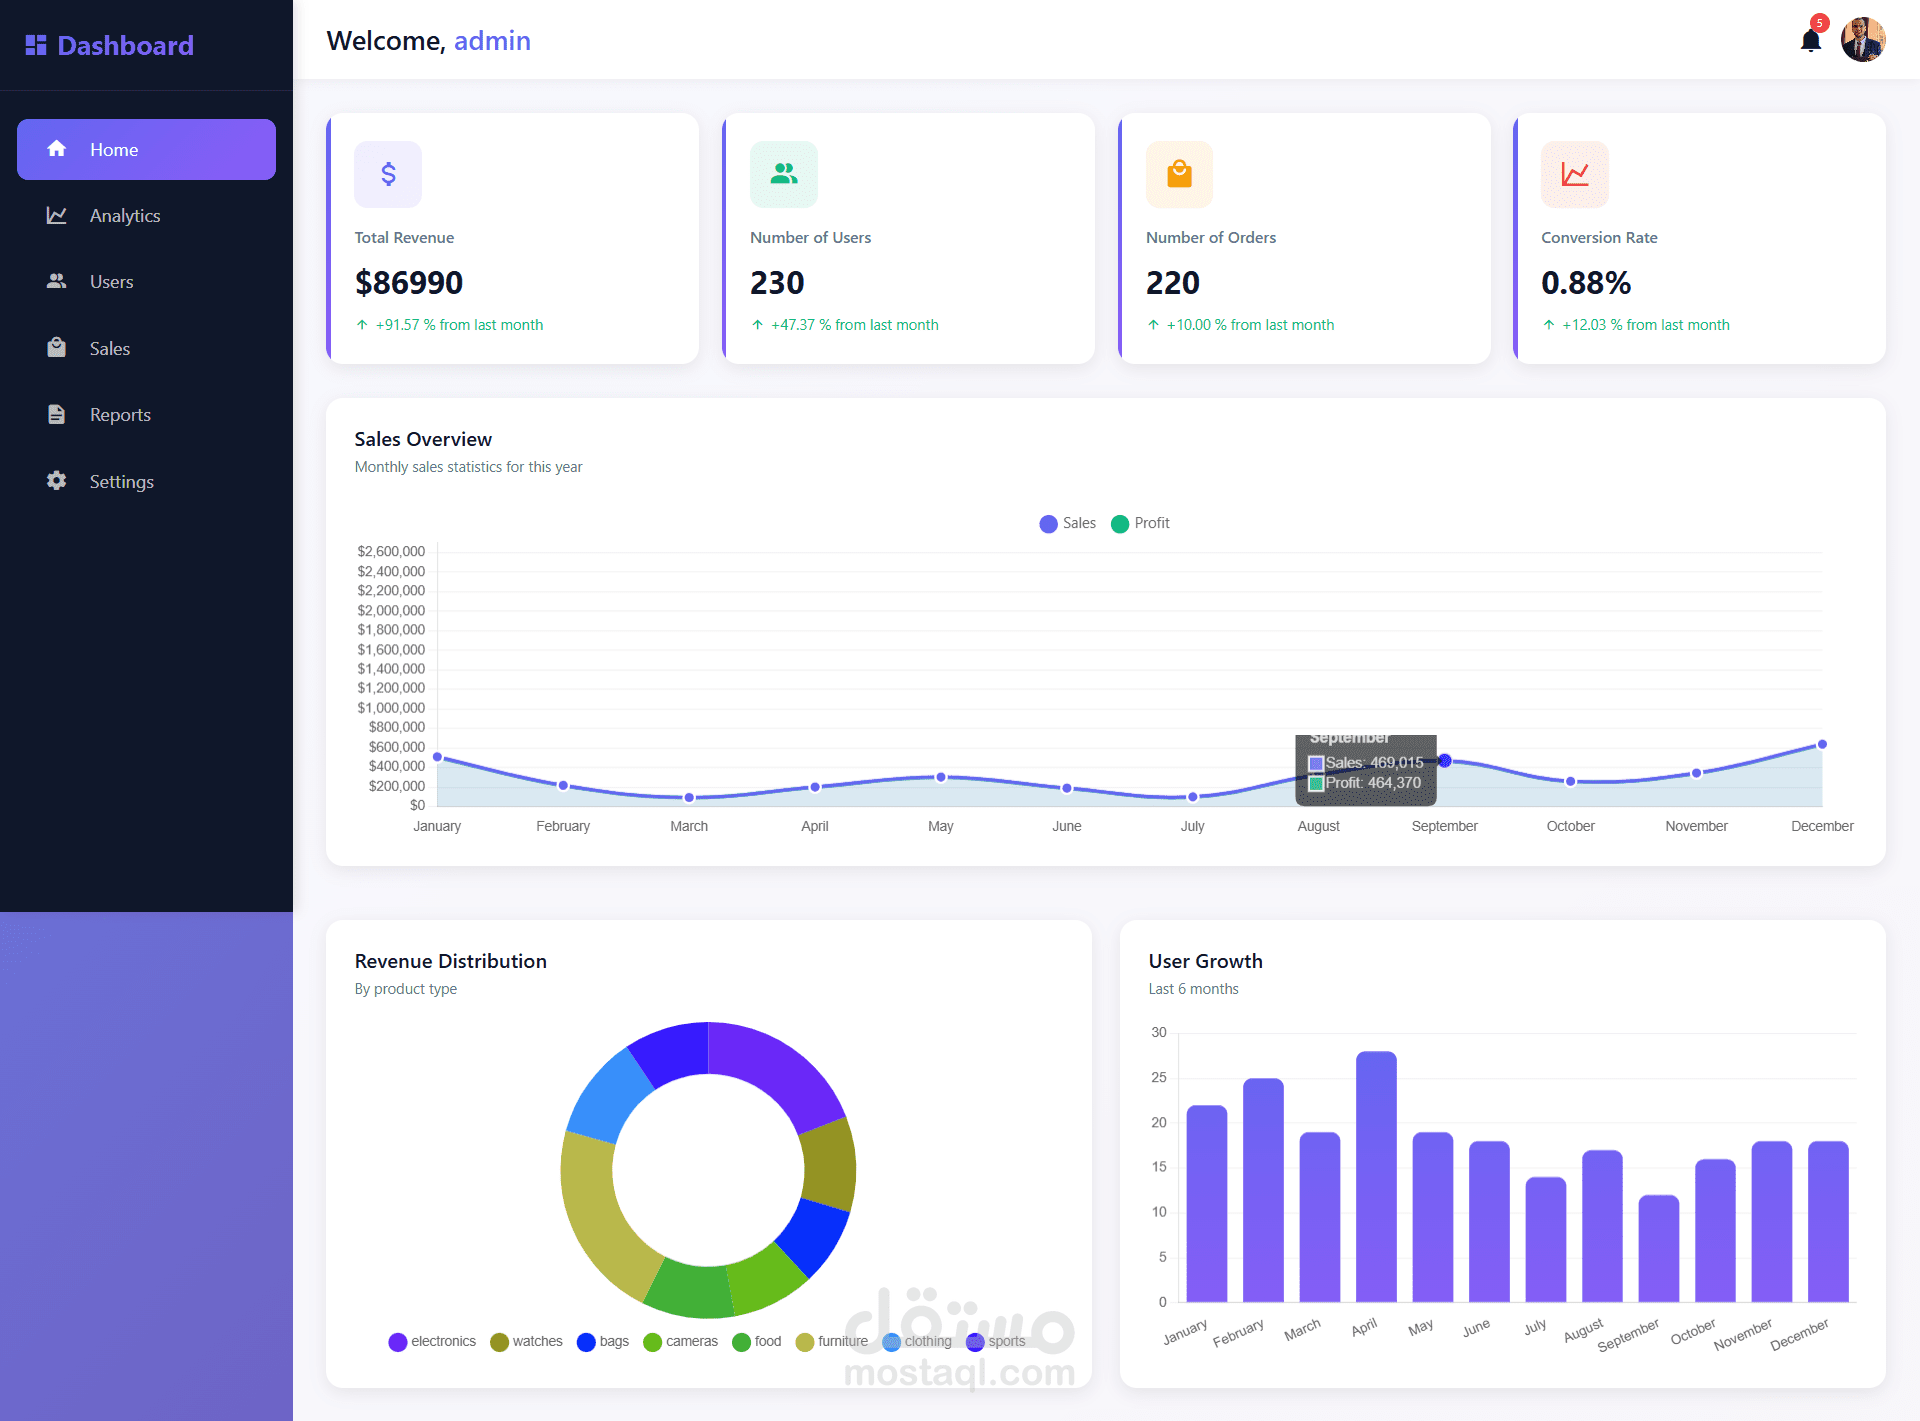Click the line chart icon on Conversion Rate card
This screenshot has height=1421, width=1920.
pos(1575,174)
